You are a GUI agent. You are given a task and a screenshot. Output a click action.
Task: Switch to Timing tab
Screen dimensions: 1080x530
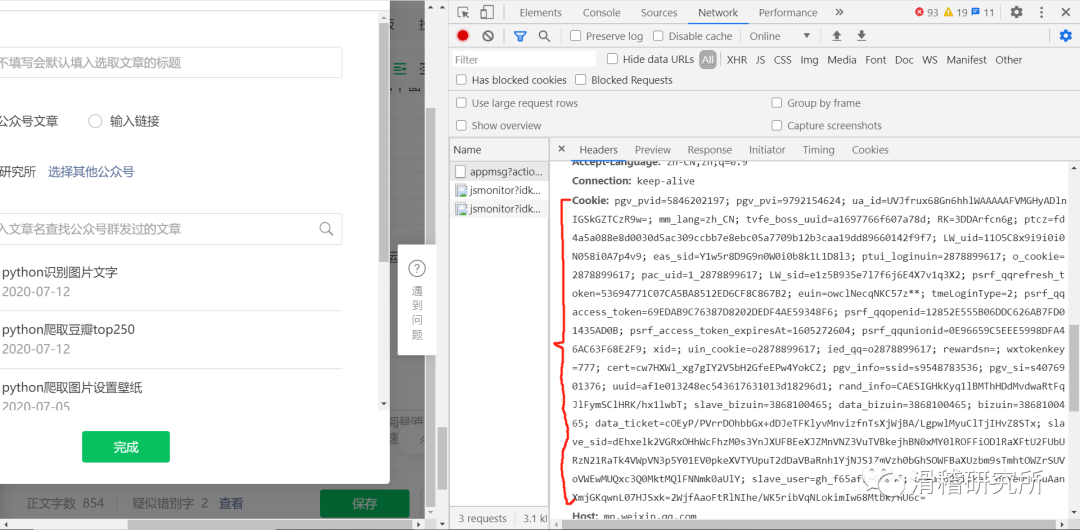[818, 150]
